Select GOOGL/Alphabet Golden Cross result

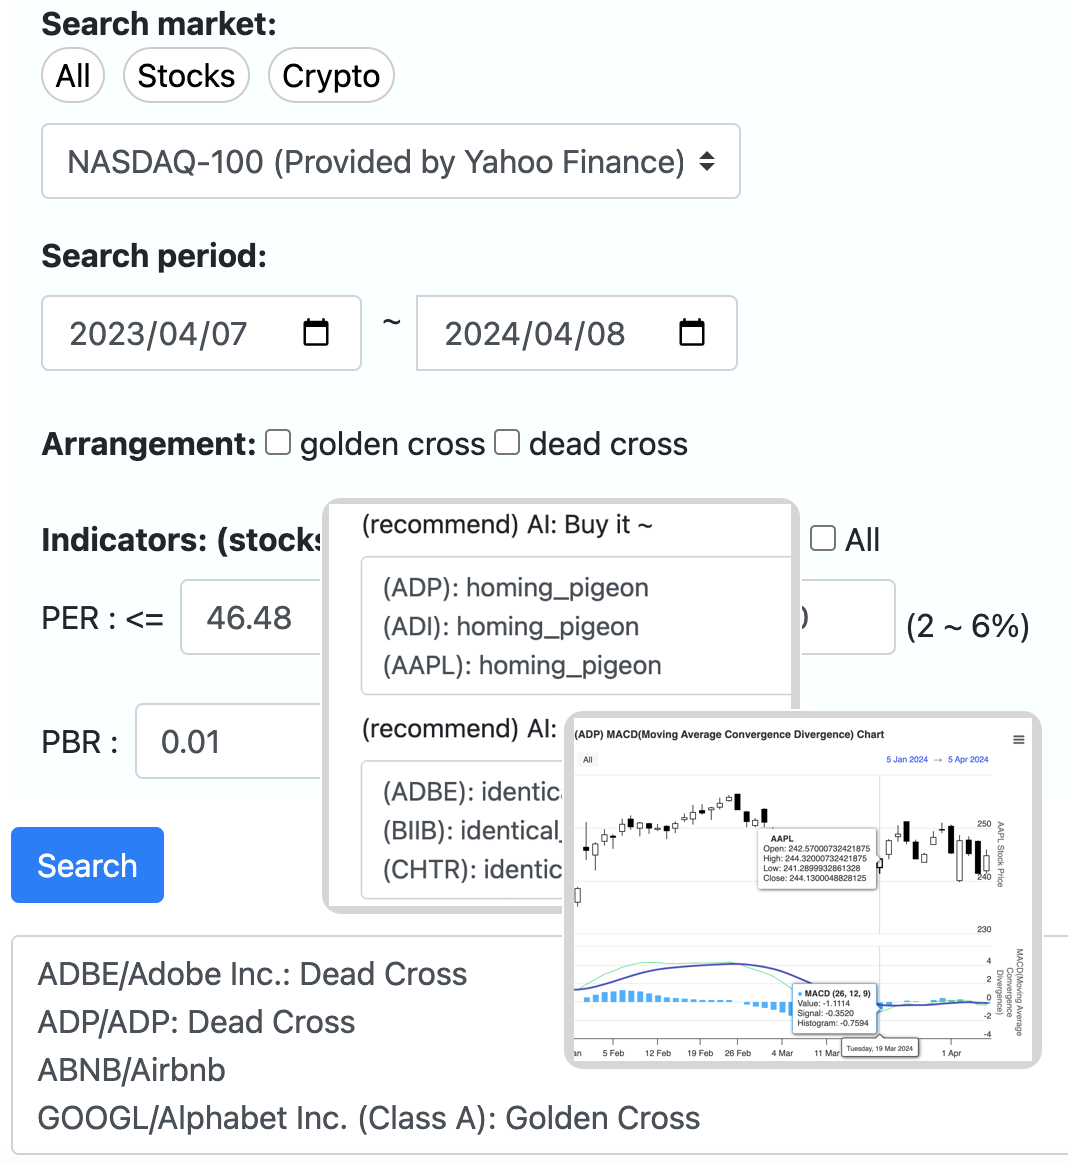point(369,1118)
